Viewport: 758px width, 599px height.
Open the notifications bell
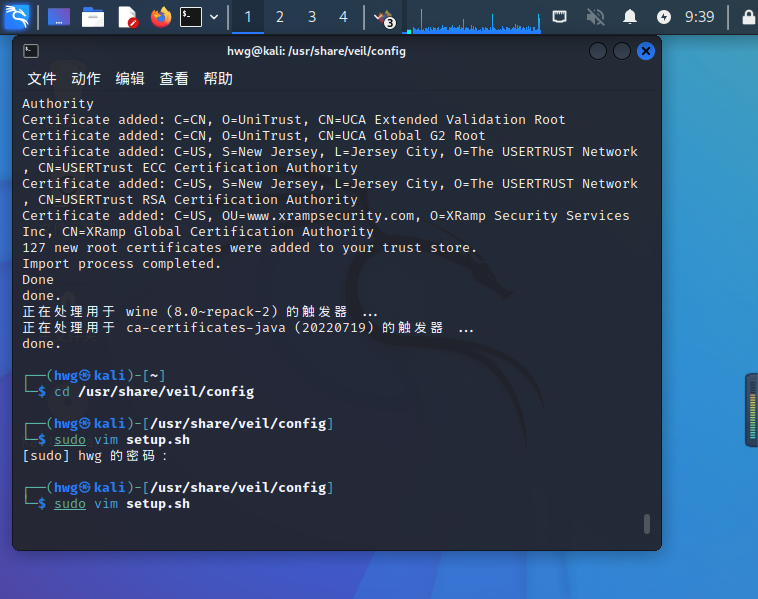629,17
